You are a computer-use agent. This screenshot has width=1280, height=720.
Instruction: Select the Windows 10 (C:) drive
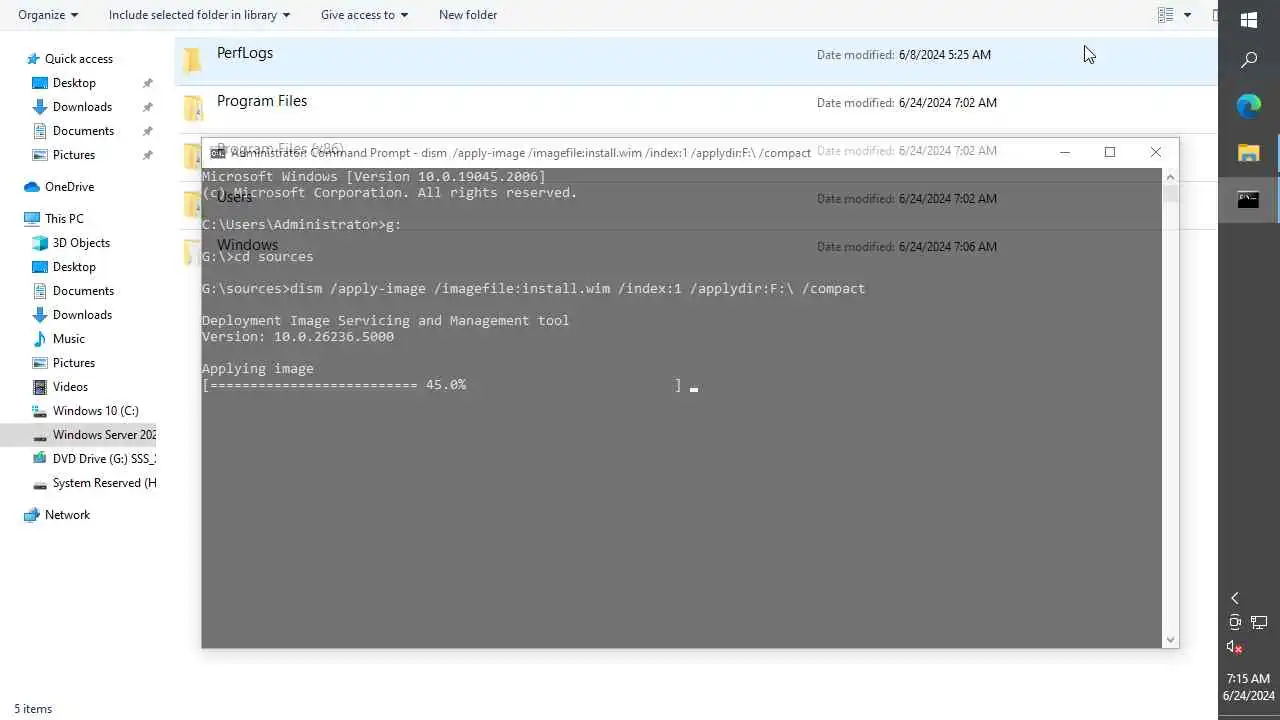[x=96, y=411]
